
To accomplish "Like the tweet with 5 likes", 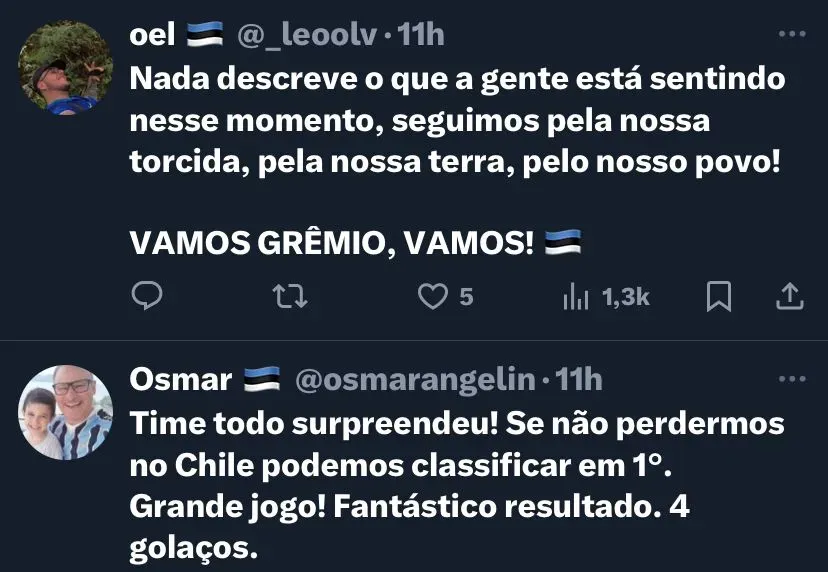I will (x=433, y=296).
